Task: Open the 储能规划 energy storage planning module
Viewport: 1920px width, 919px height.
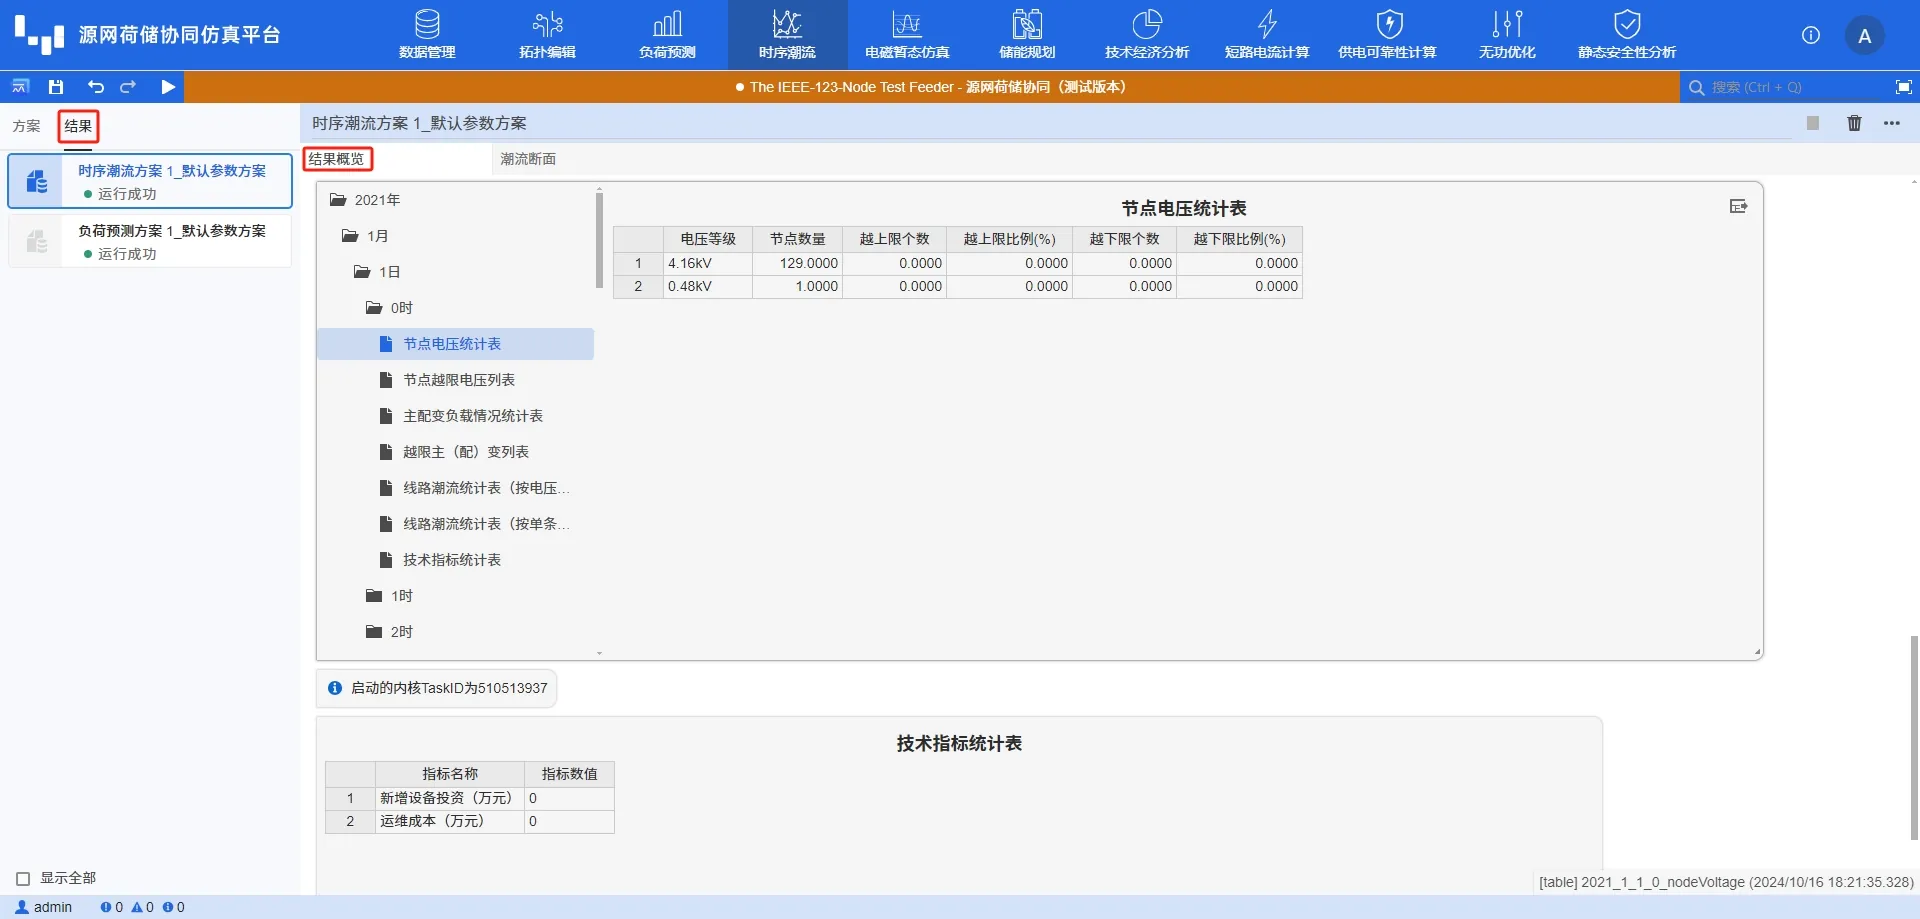Action: point(1027,35)
